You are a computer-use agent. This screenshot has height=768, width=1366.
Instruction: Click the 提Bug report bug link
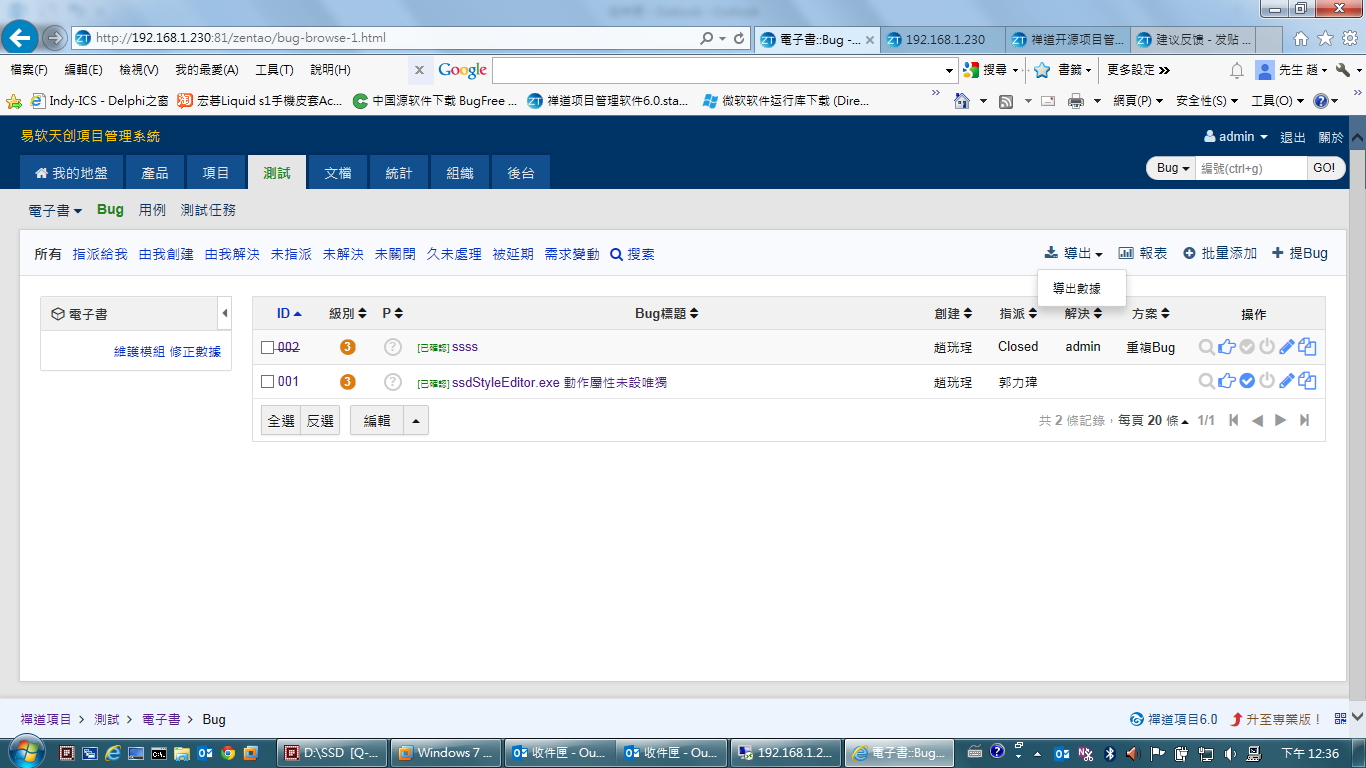point(1299,254)
